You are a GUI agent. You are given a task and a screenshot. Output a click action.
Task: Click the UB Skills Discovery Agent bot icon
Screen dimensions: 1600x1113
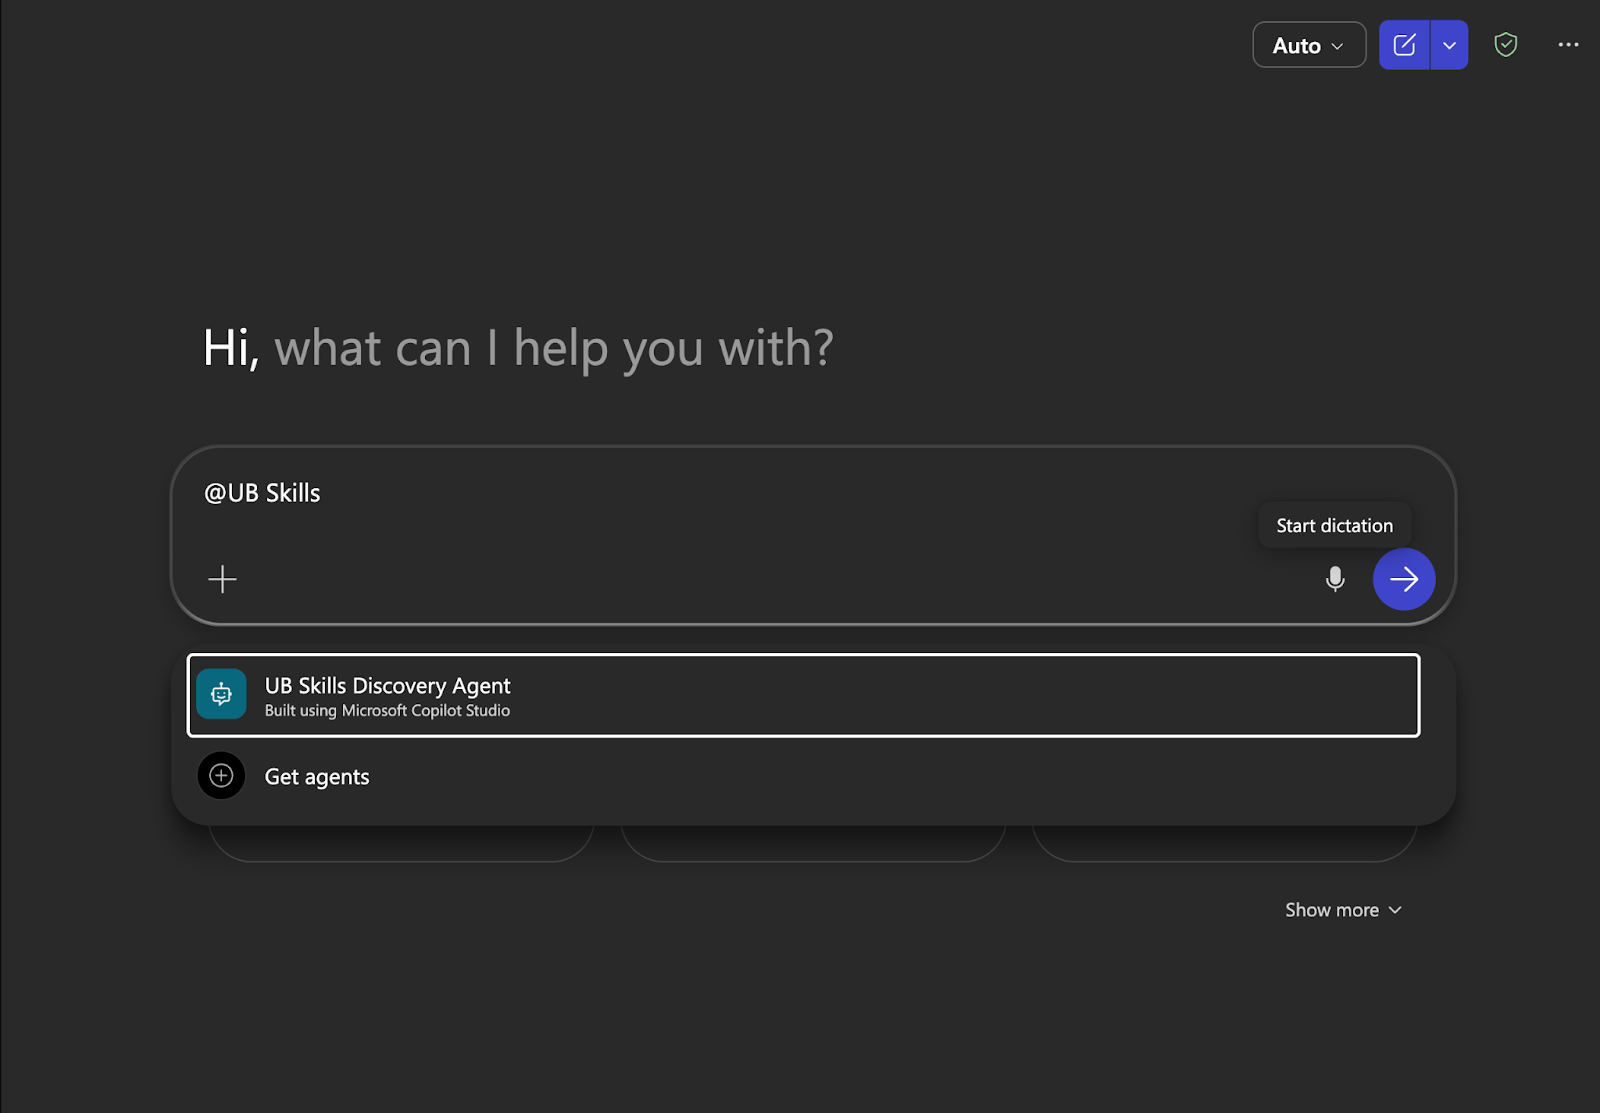pyautogui.click(x=221, y=695)
